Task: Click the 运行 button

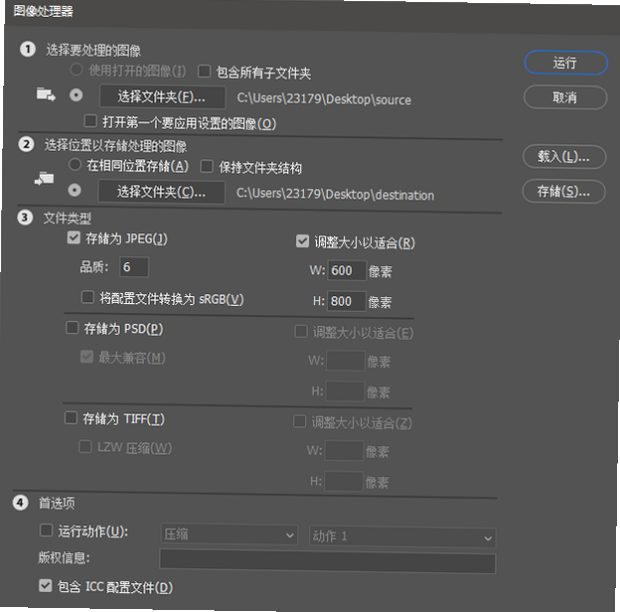Action: point(565,63)
